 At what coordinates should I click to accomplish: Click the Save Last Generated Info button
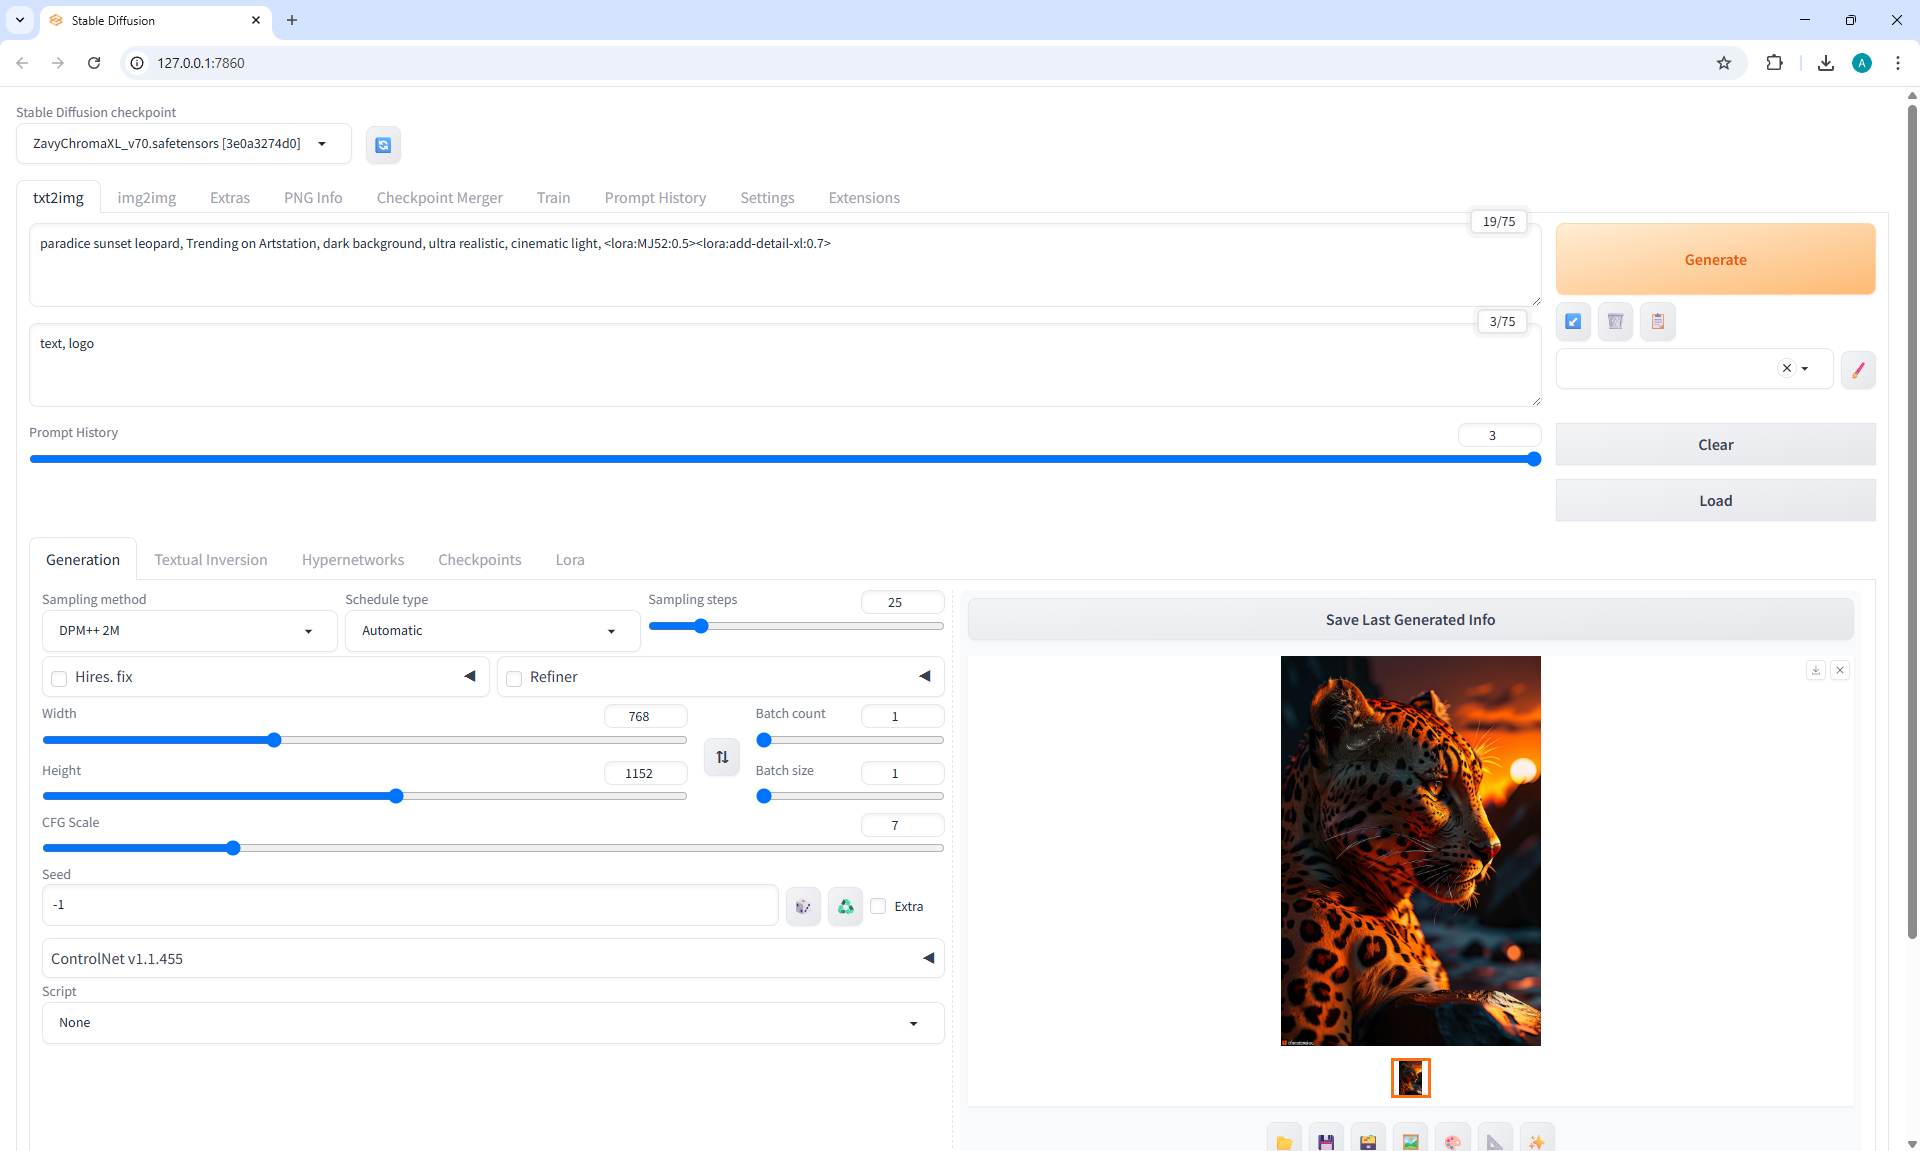point(1410,620)
